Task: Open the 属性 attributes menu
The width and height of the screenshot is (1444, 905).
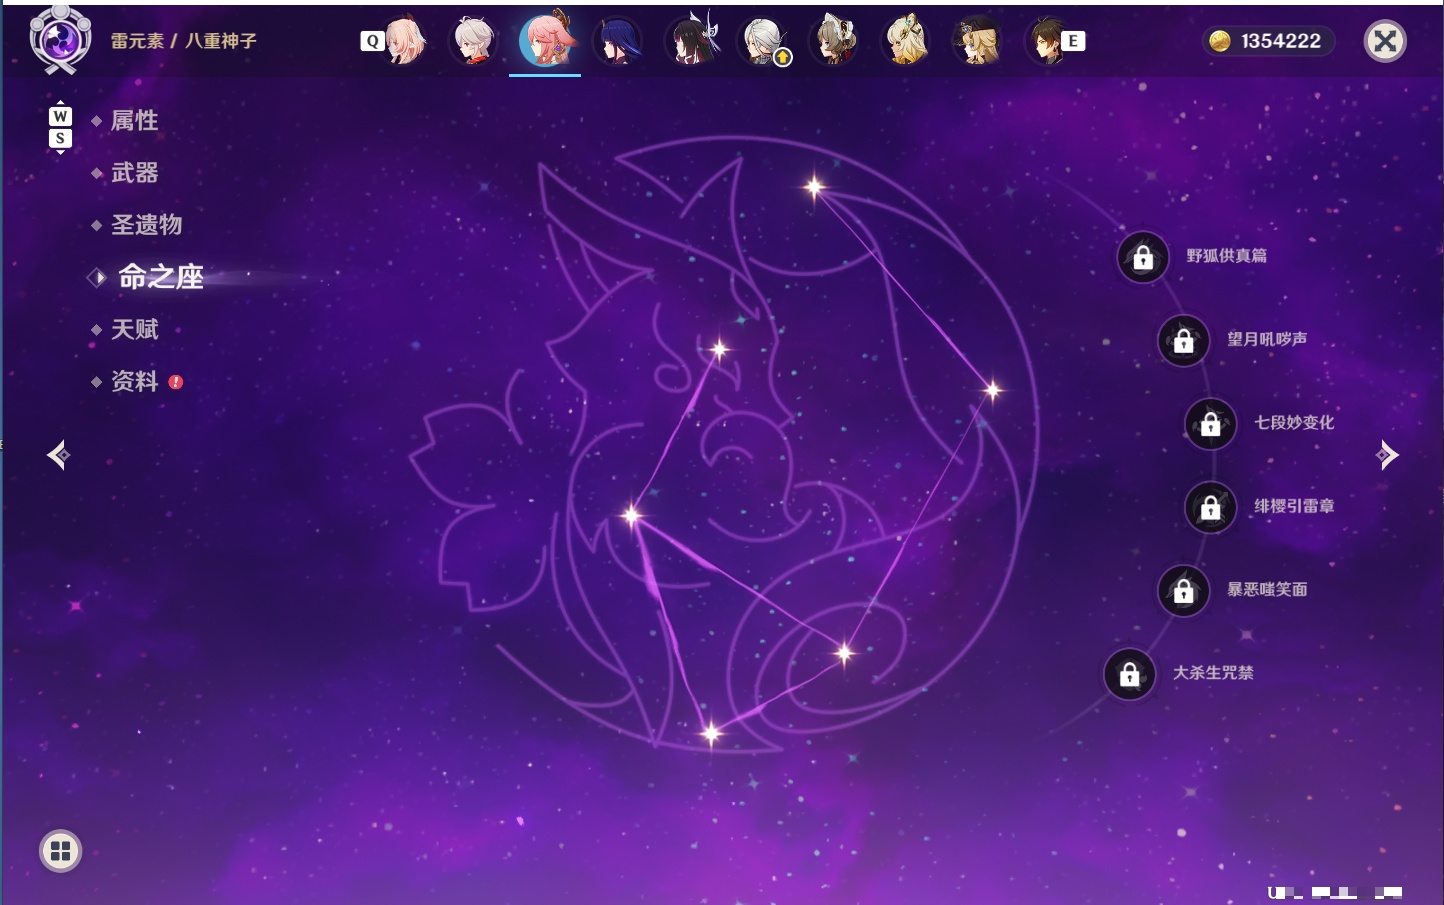Action: tap(134, 121)
